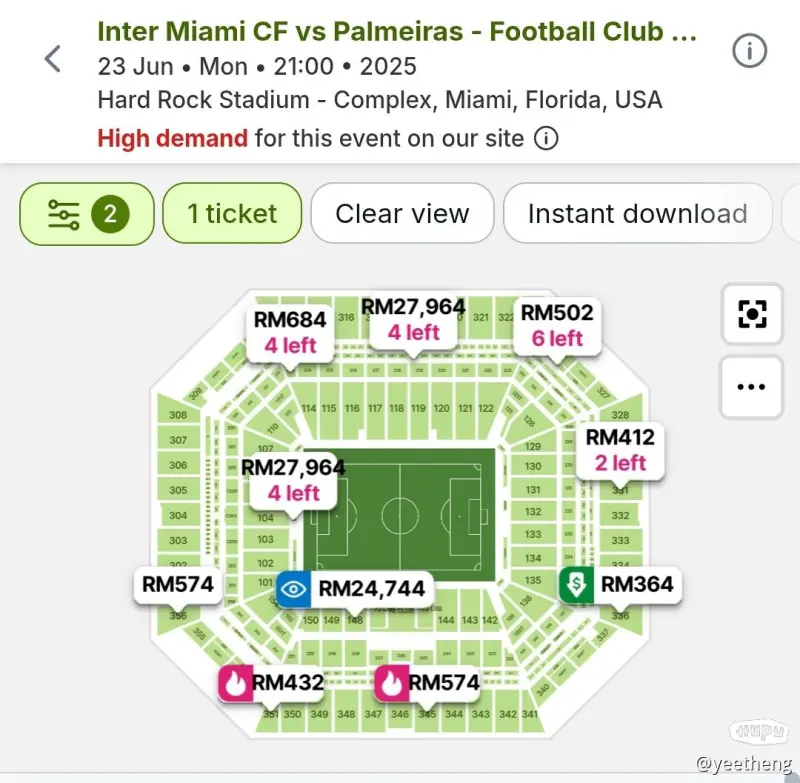The height and width of the screenshot is (783, 800).
Task: Select section 305 on the stadium map
Action: [178, 490]
